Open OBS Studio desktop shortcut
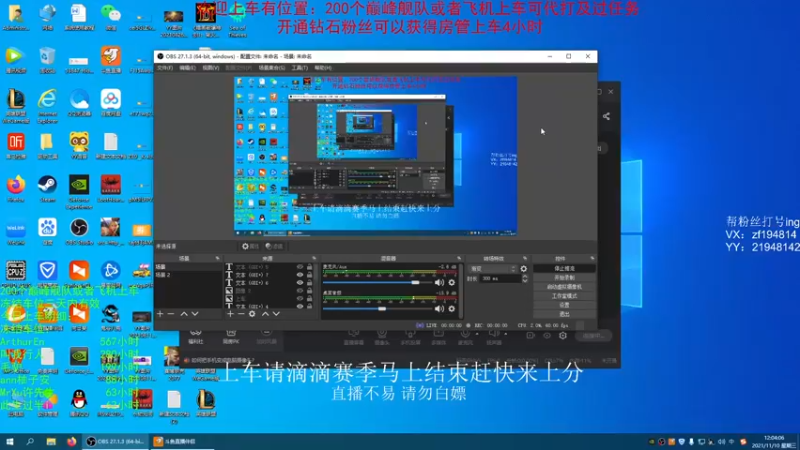 coord(79,232)
